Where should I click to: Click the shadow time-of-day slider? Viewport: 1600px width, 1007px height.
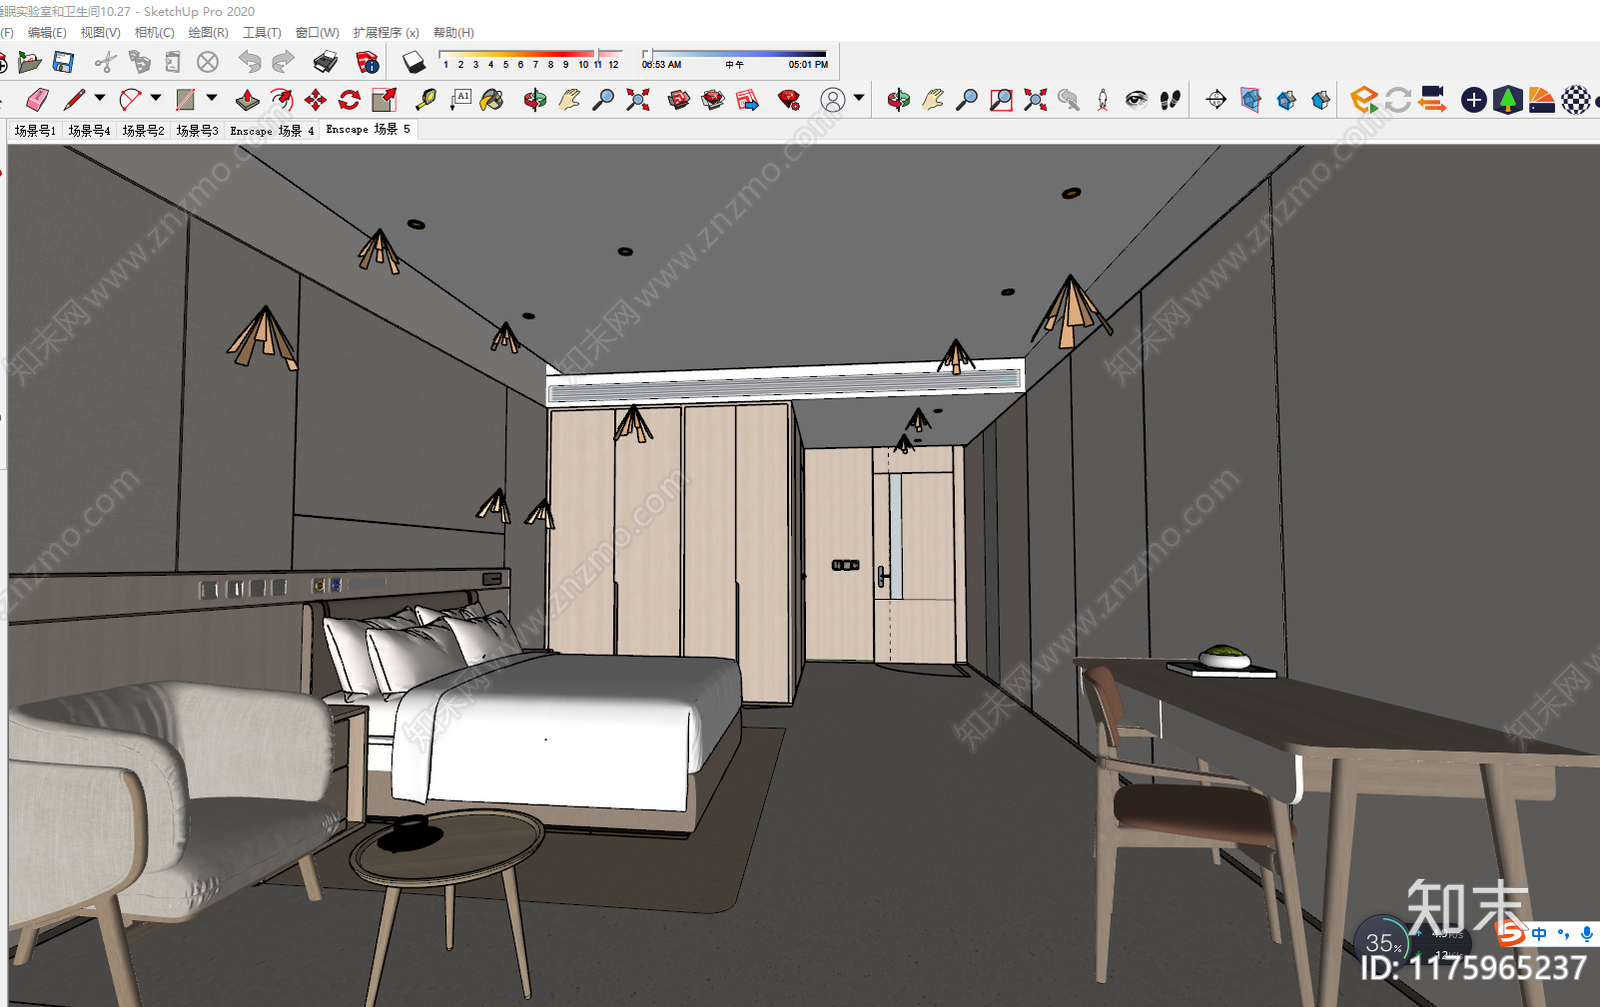click(735, 54)
